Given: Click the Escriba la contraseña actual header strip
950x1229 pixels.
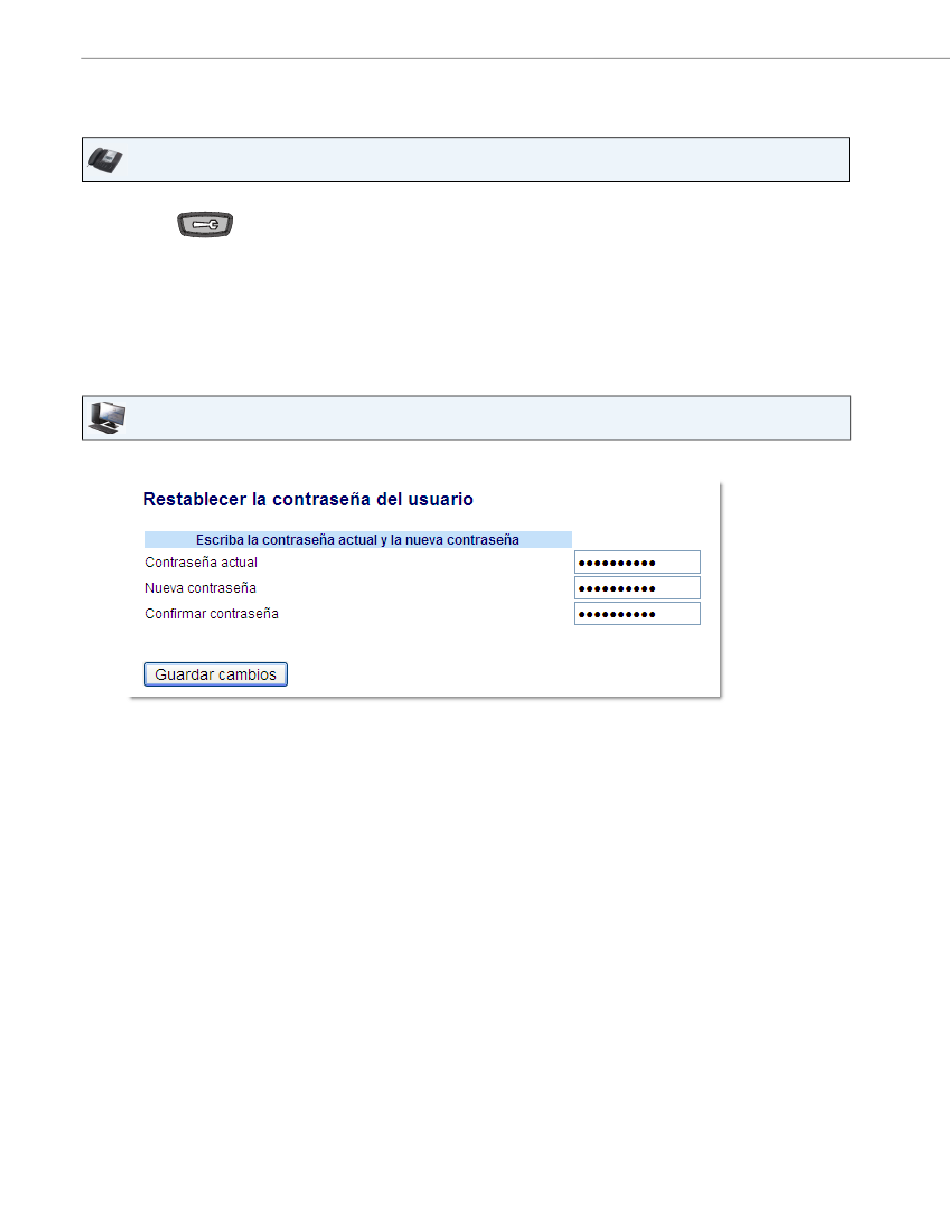Looking at the screenshot, I should point(358,540).
